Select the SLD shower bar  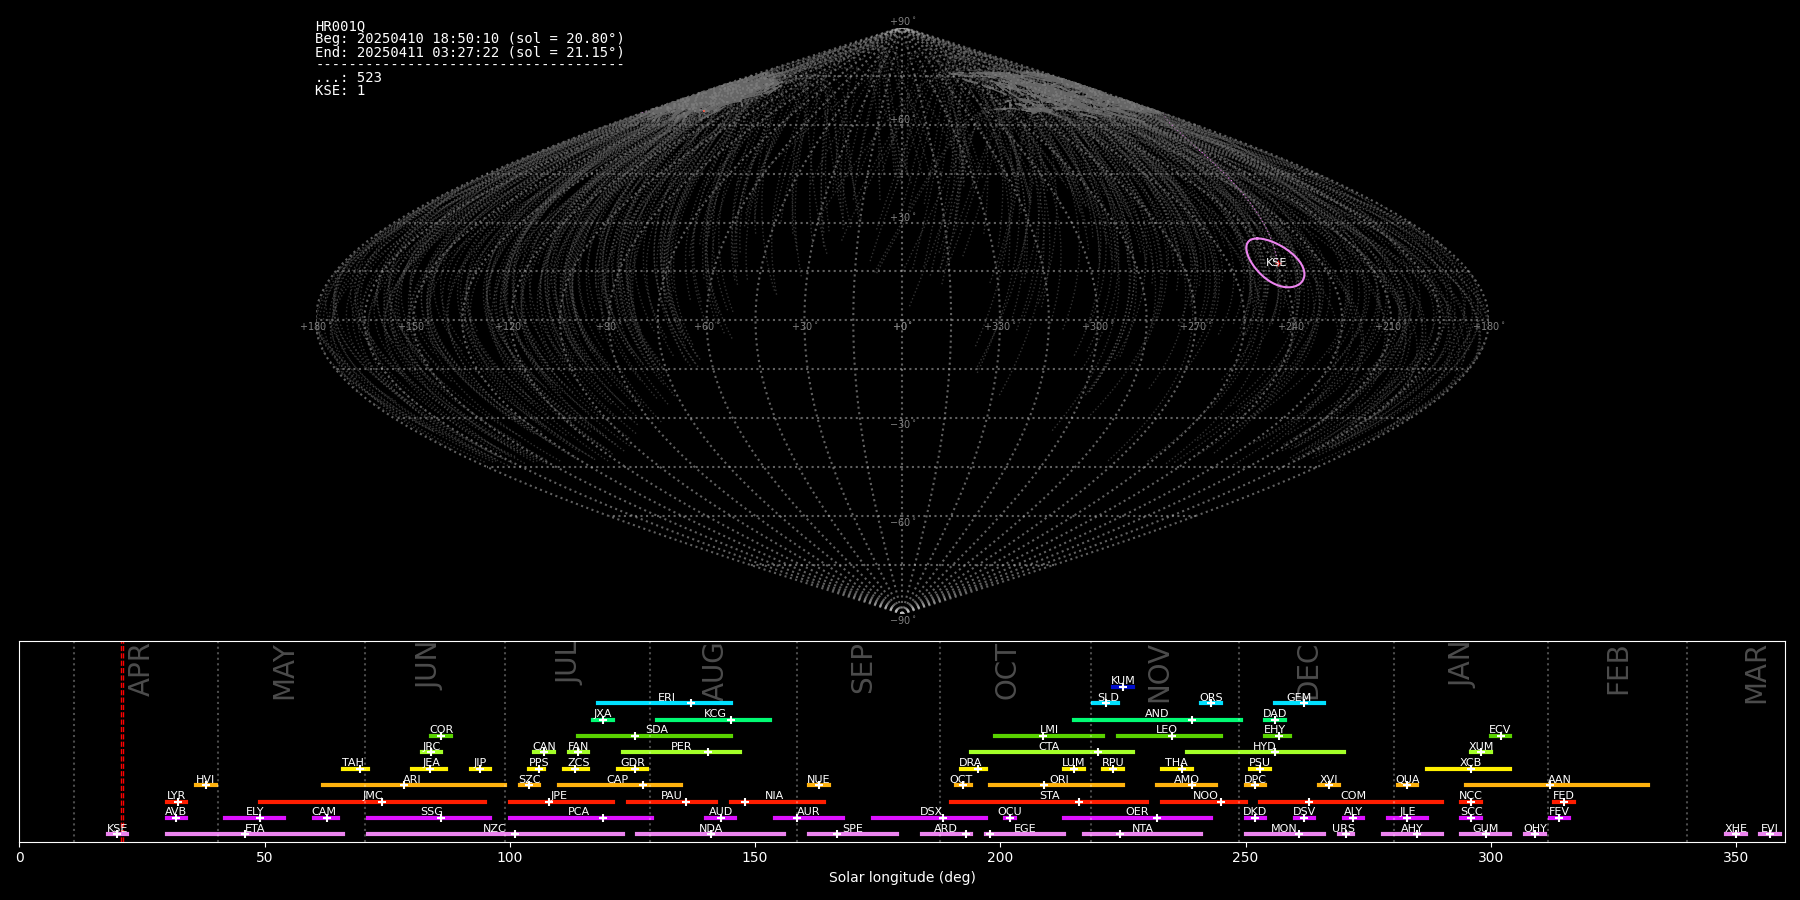[1105, 703]
